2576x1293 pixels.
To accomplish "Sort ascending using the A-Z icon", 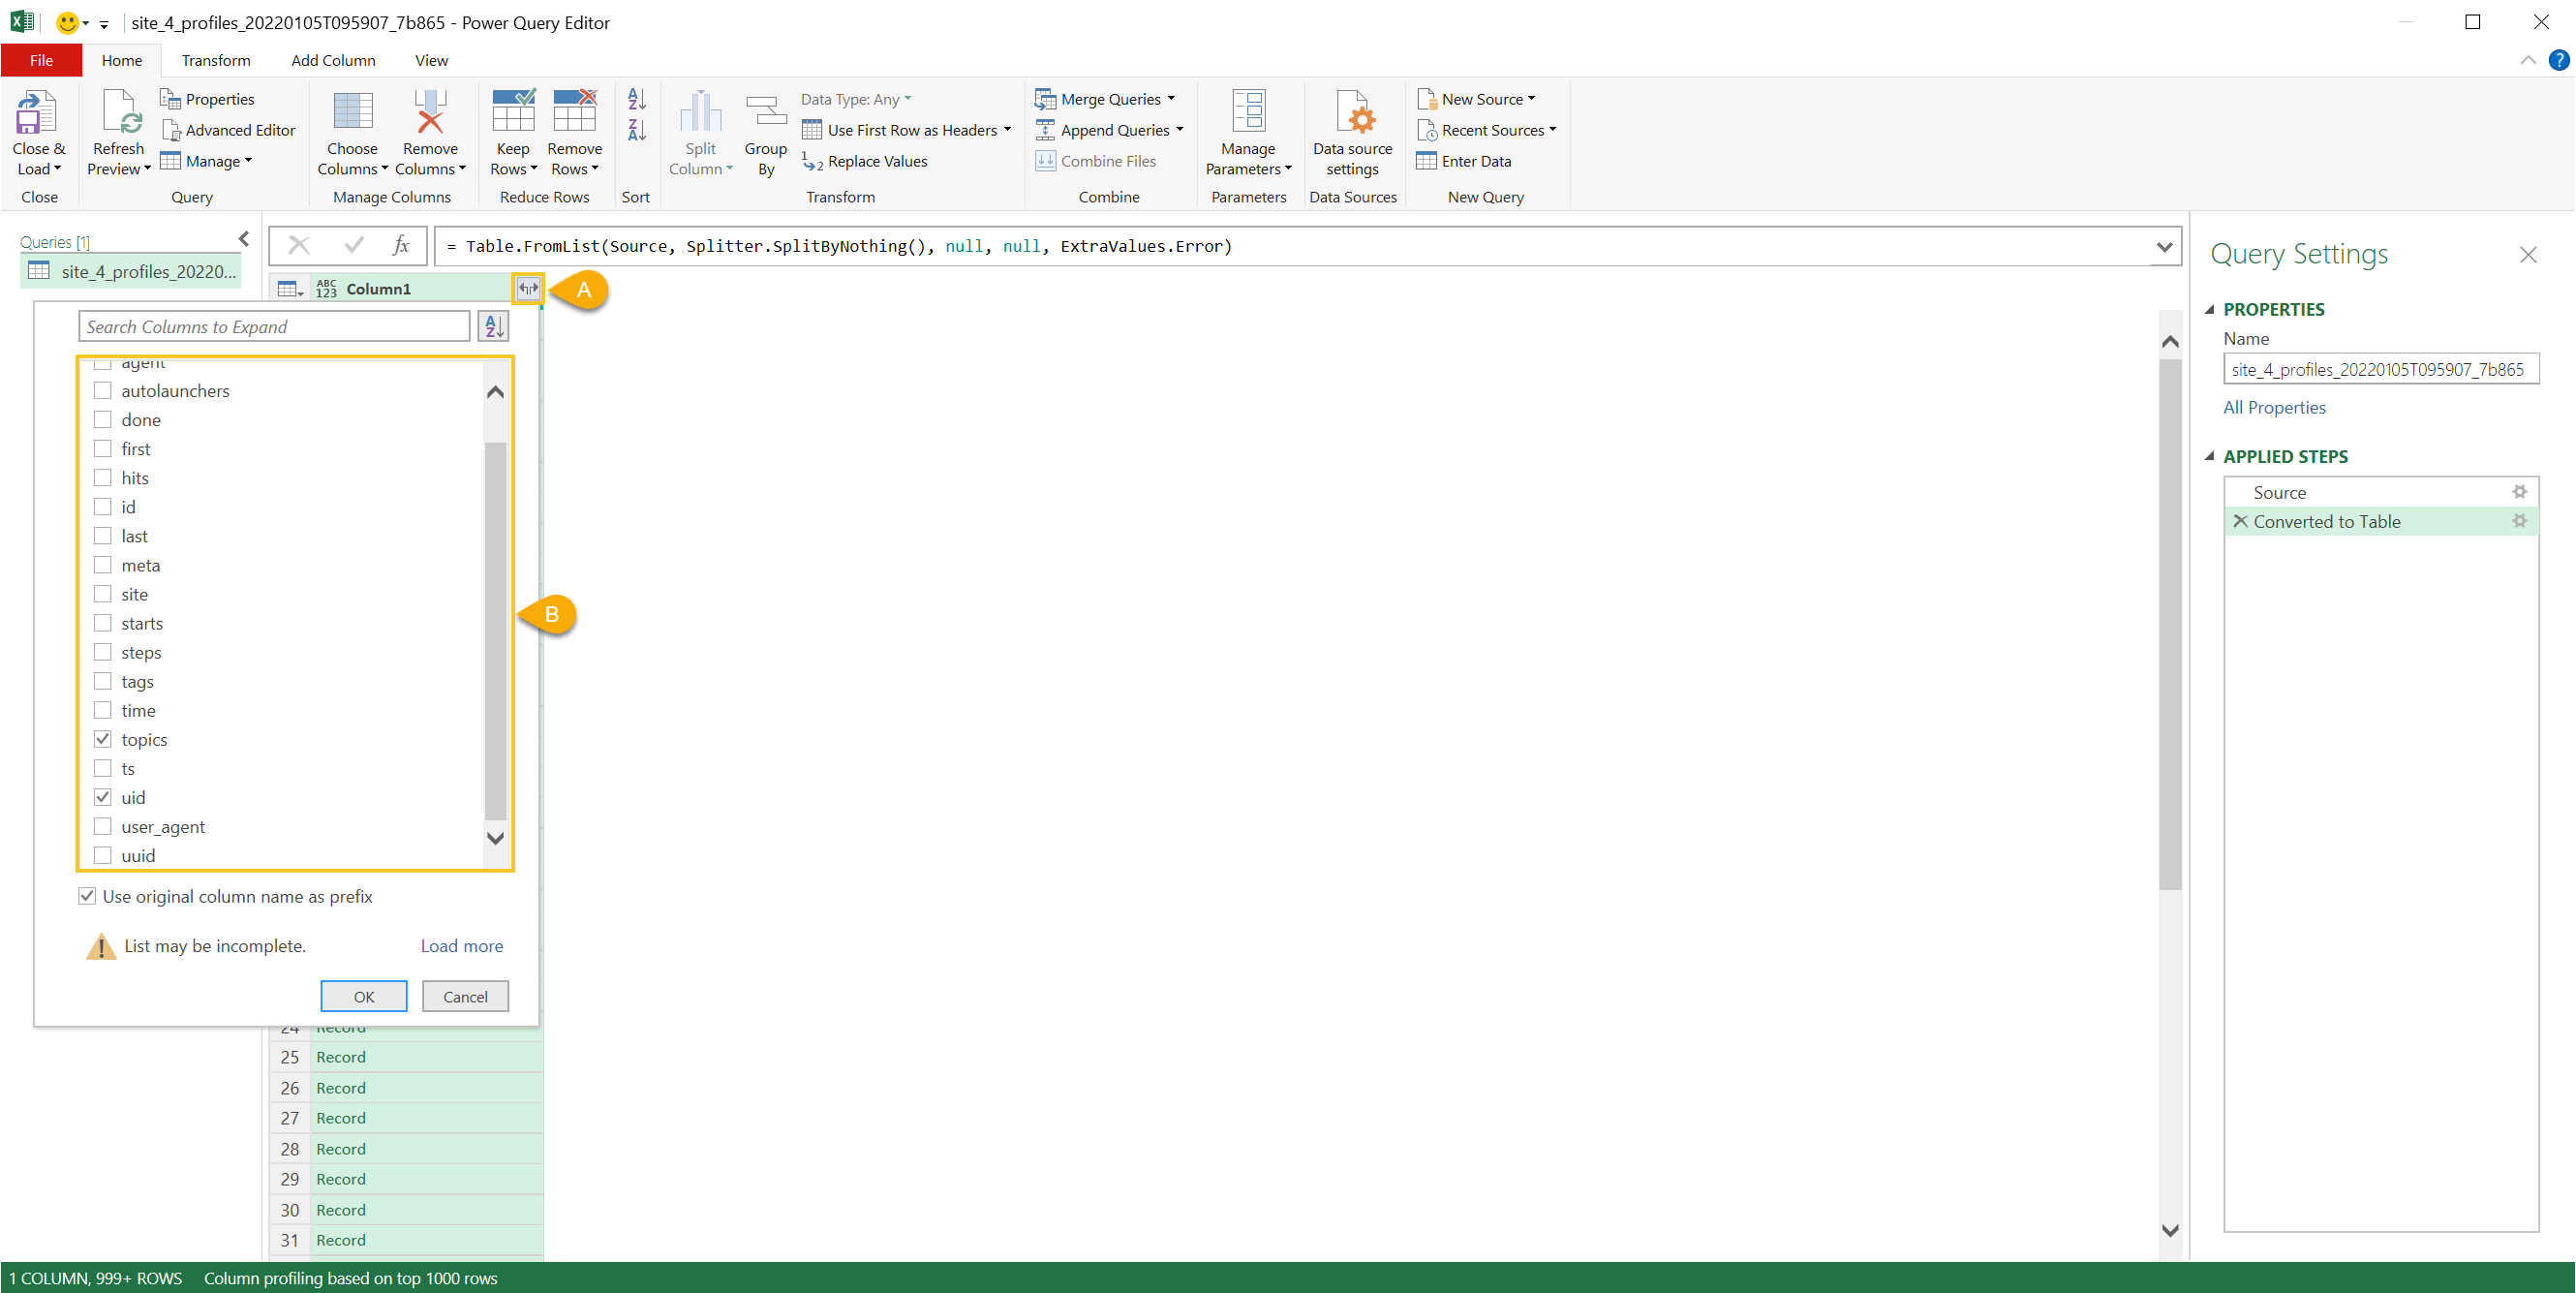I will tap(637, 98).
